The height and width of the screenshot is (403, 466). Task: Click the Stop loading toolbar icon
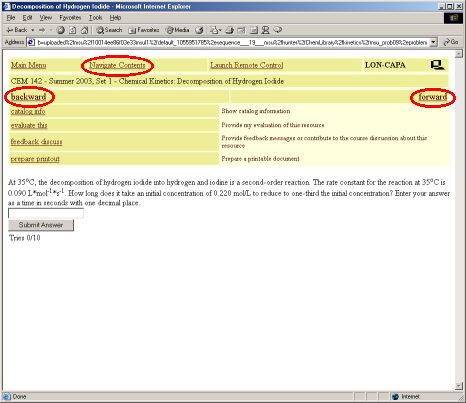(x=60, y=30)
